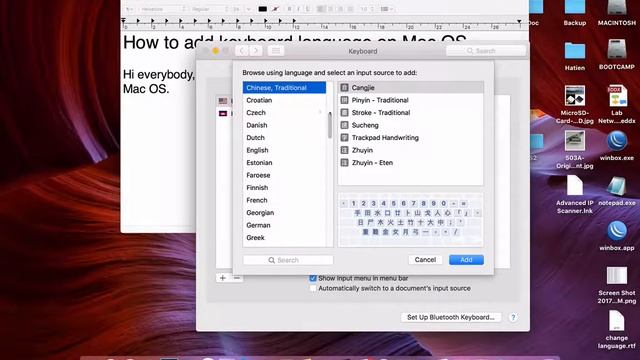Enable Automatically switch to document's input source
640x360 pixels.
313,288
